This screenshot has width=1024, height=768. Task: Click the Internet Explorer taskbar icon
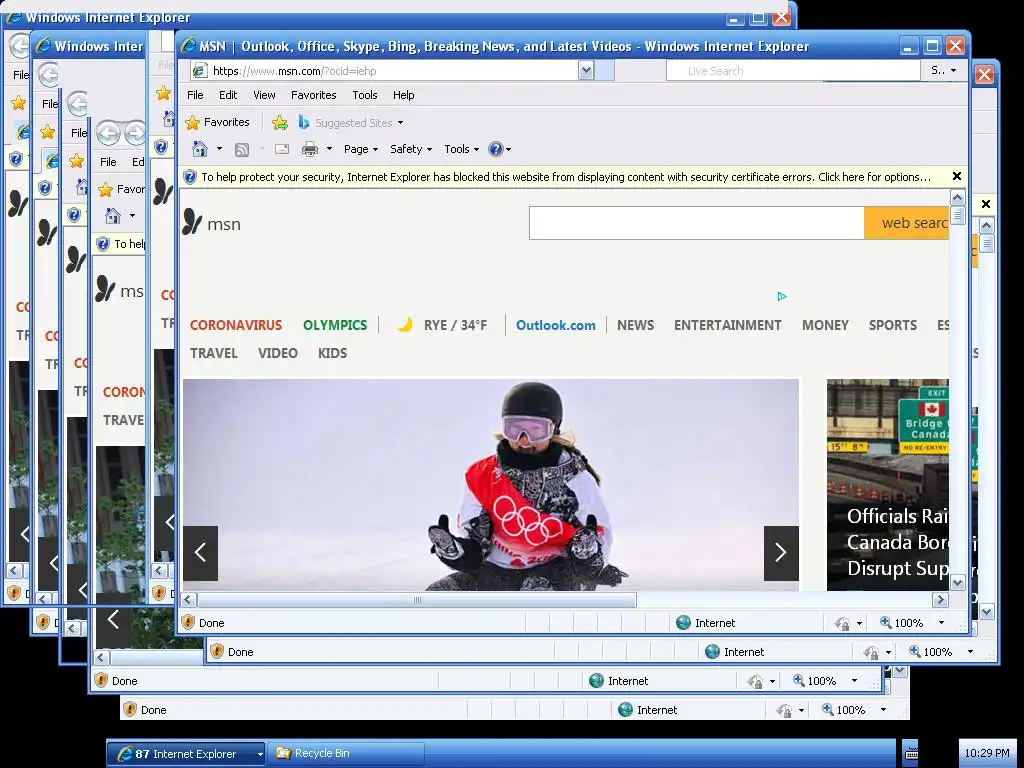pos(124,754)
